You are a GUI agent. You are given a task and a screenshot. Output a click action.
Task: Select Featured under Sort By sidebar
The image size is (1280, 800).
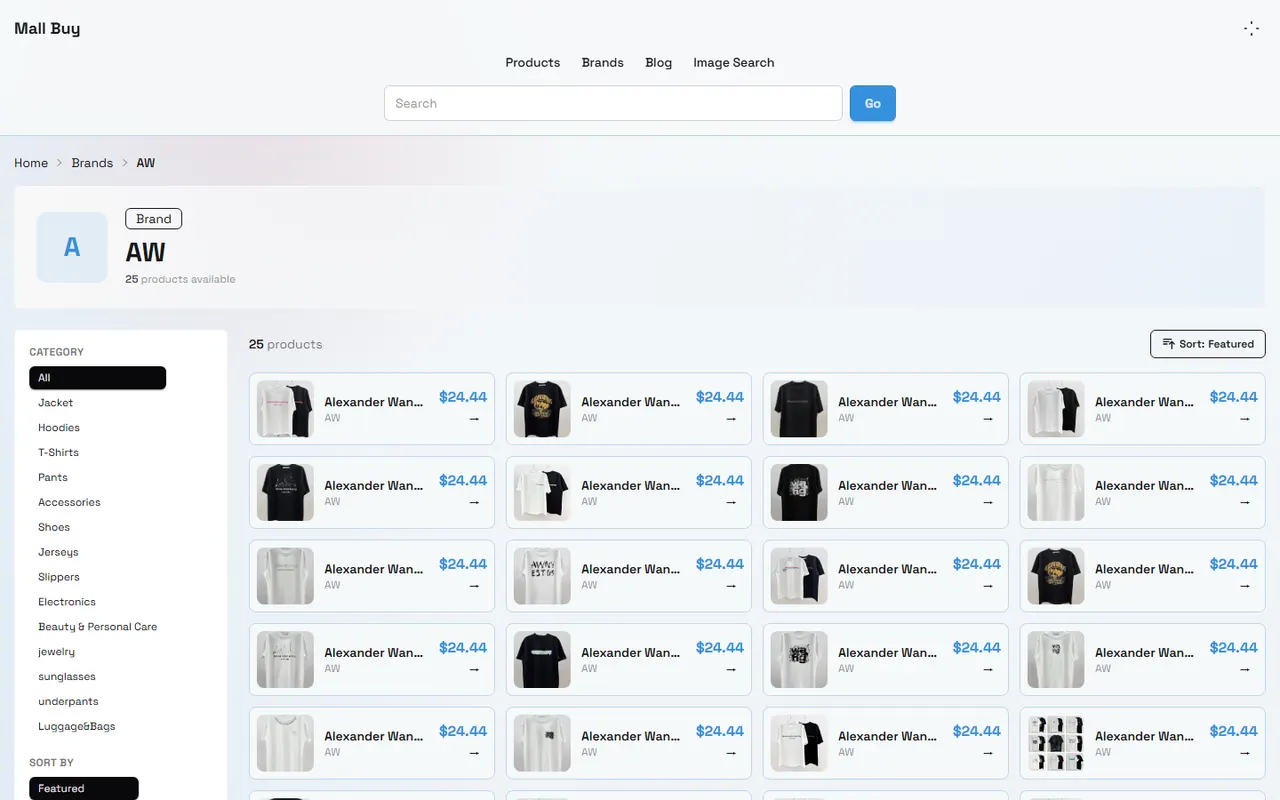click(x=84, y=789)
